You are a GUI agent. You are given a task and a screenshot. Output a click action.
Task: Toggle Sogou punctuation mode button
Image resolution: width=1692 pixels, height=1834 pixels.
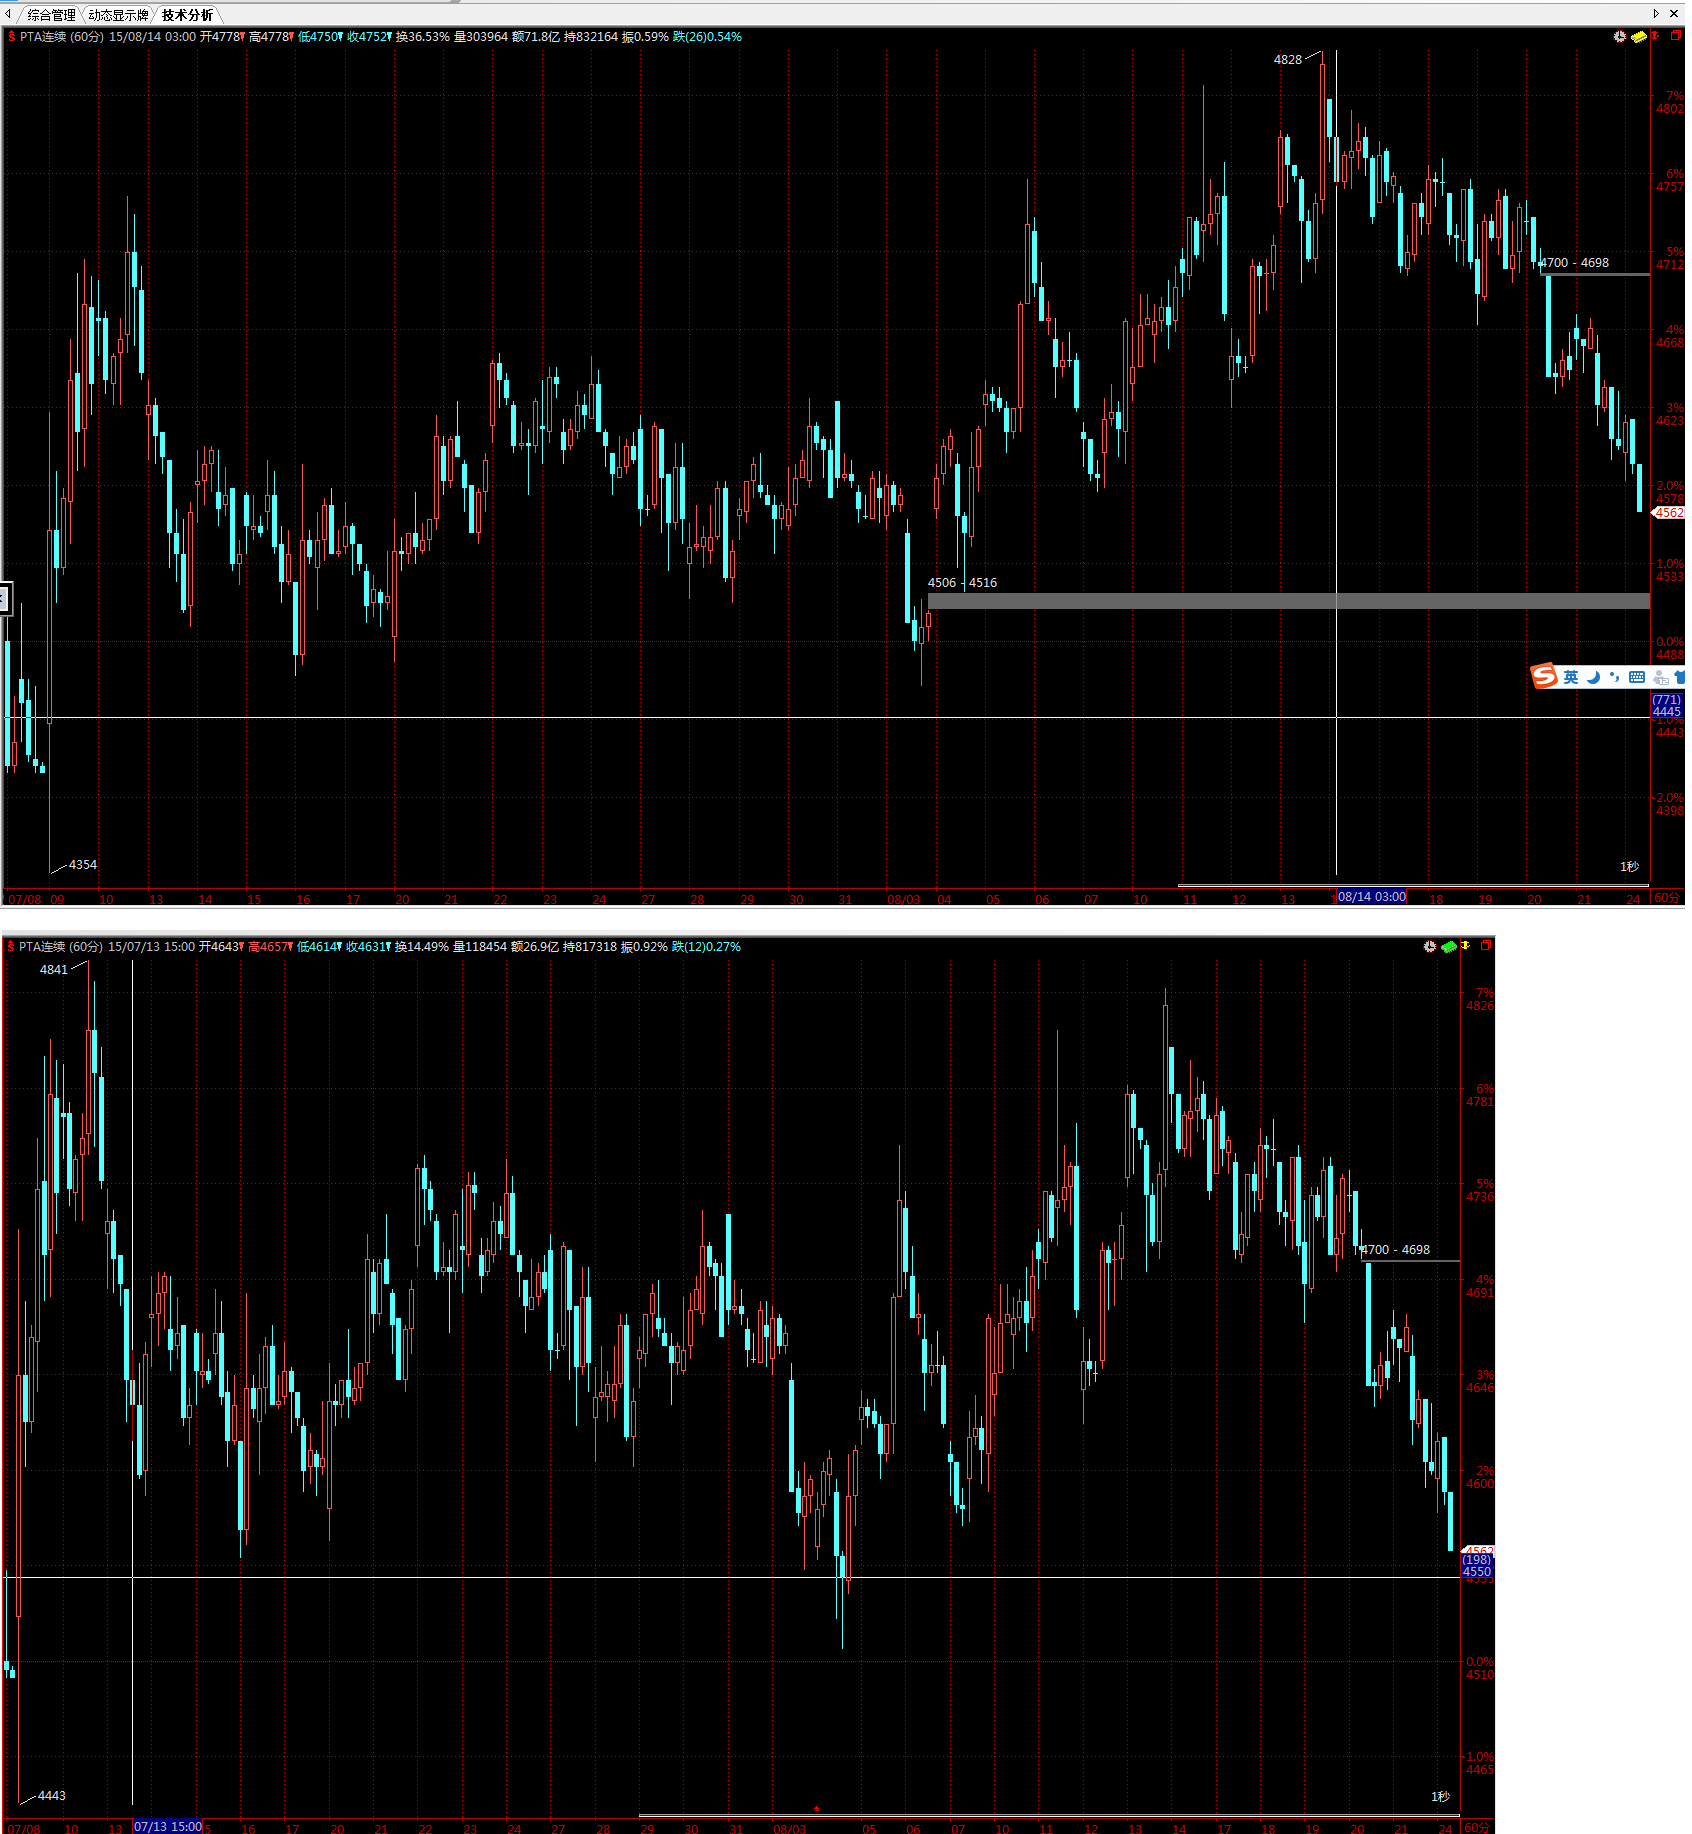pos(1614,677)
